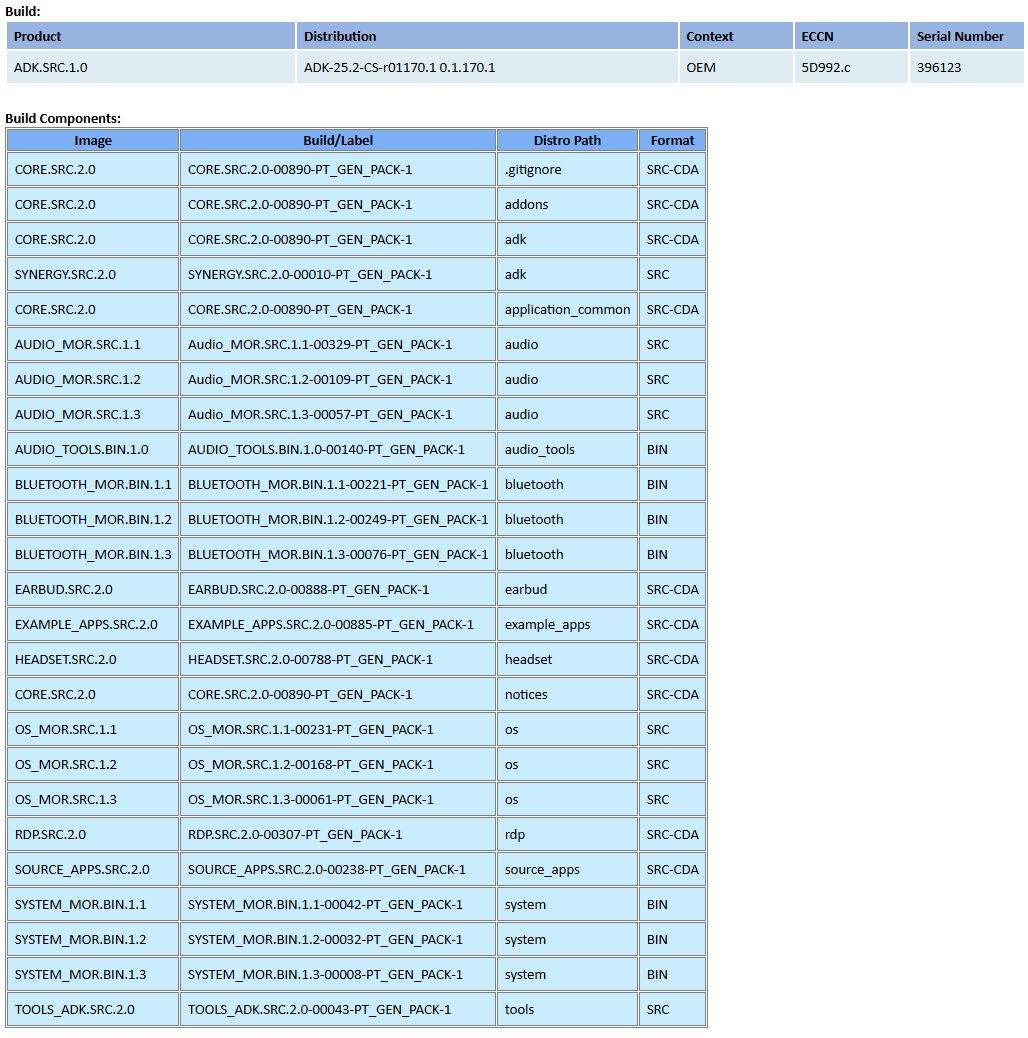Click the Distribution column header
The height and width of the screenshot is (1038, 1028).
coord(340,36)
